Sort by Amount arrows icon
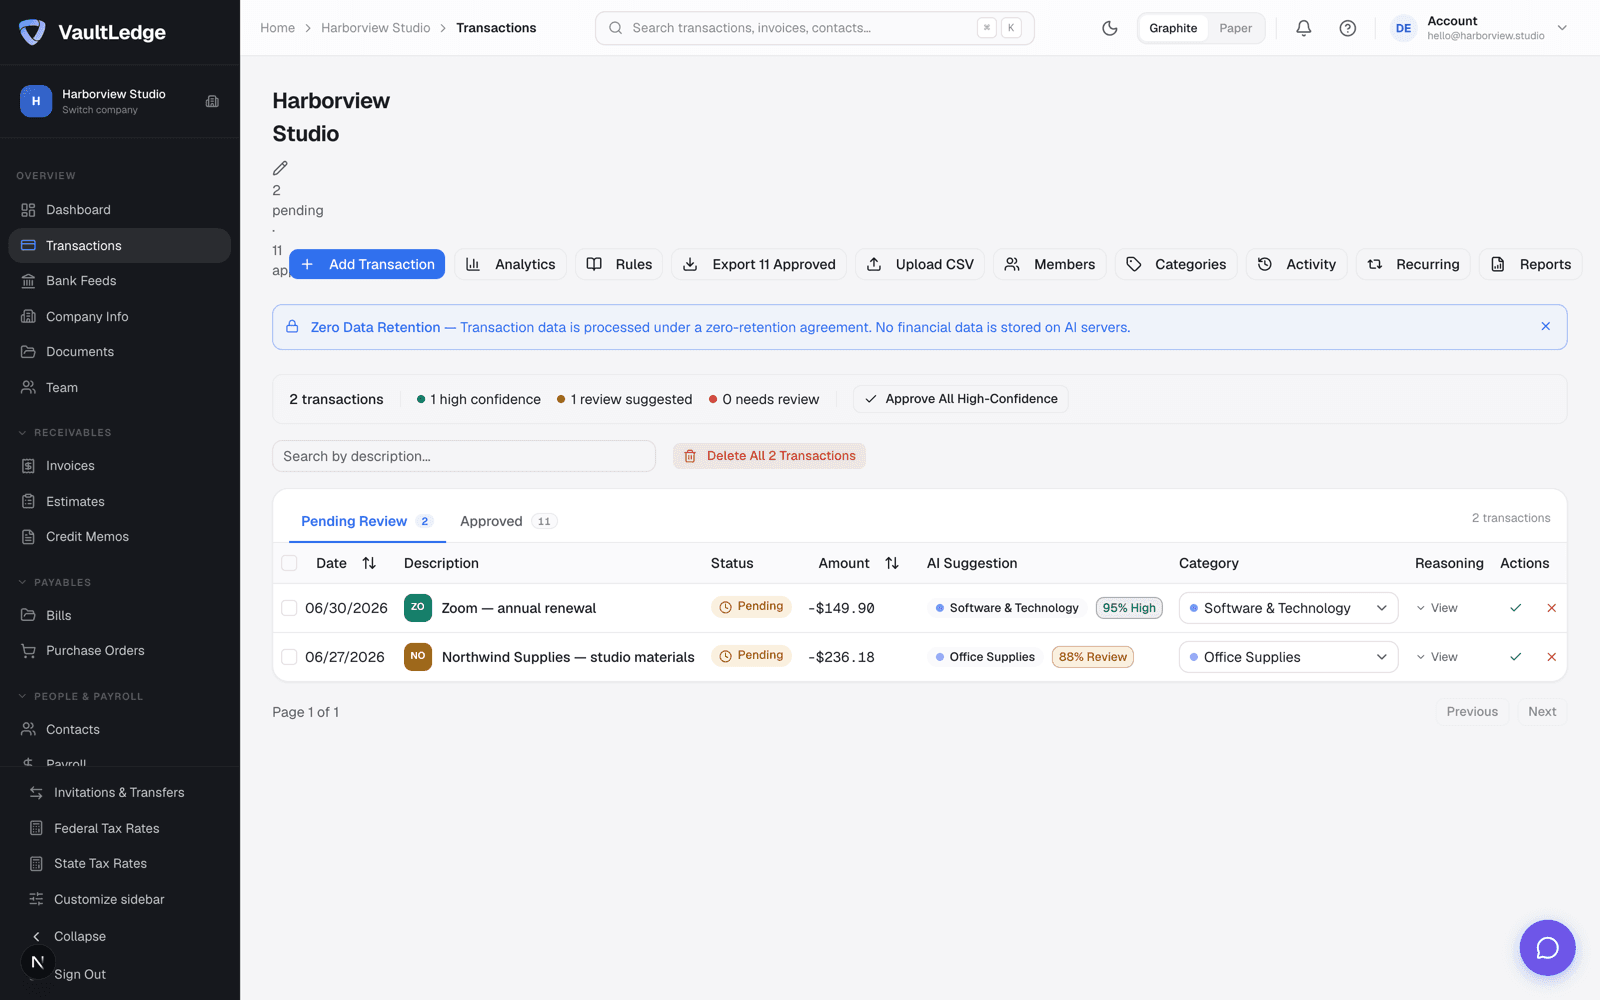Screen dimensions: 1600x1000 coord(892,563)
